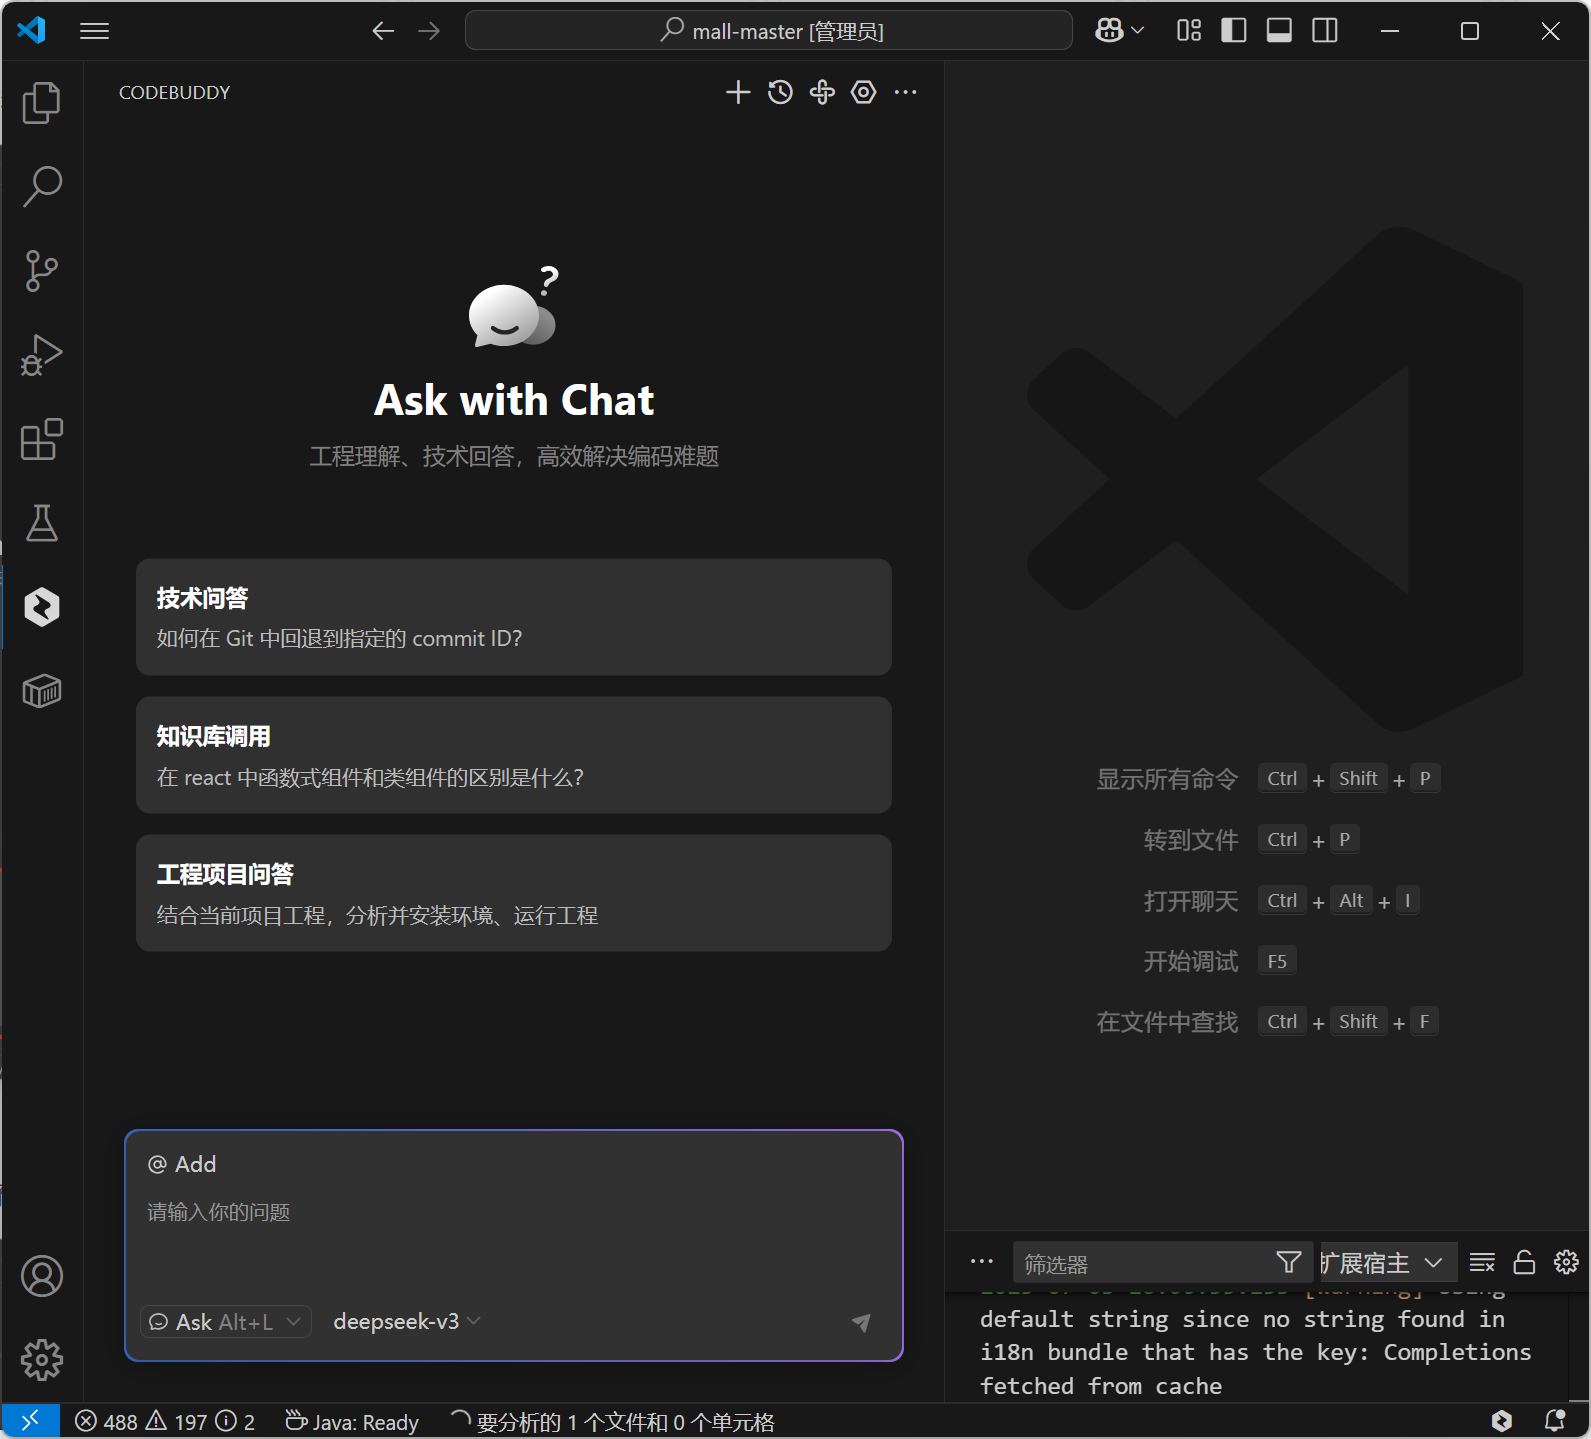Select the 技术问答 suggestion card
Viewport: 1591px width, 1439px height.
[513, 617]
